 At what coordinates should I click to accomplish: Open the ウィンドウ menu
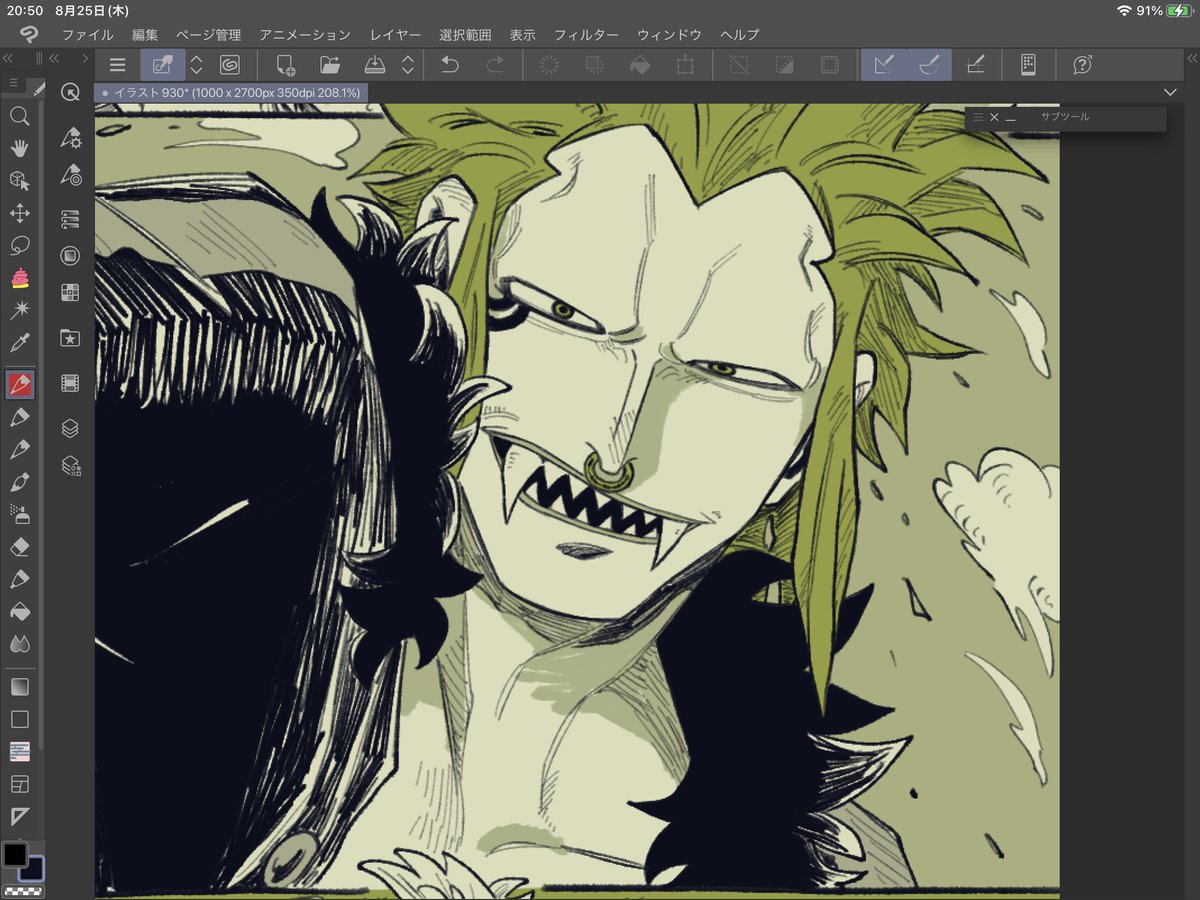pyautogui.click(x=669, y=34)
